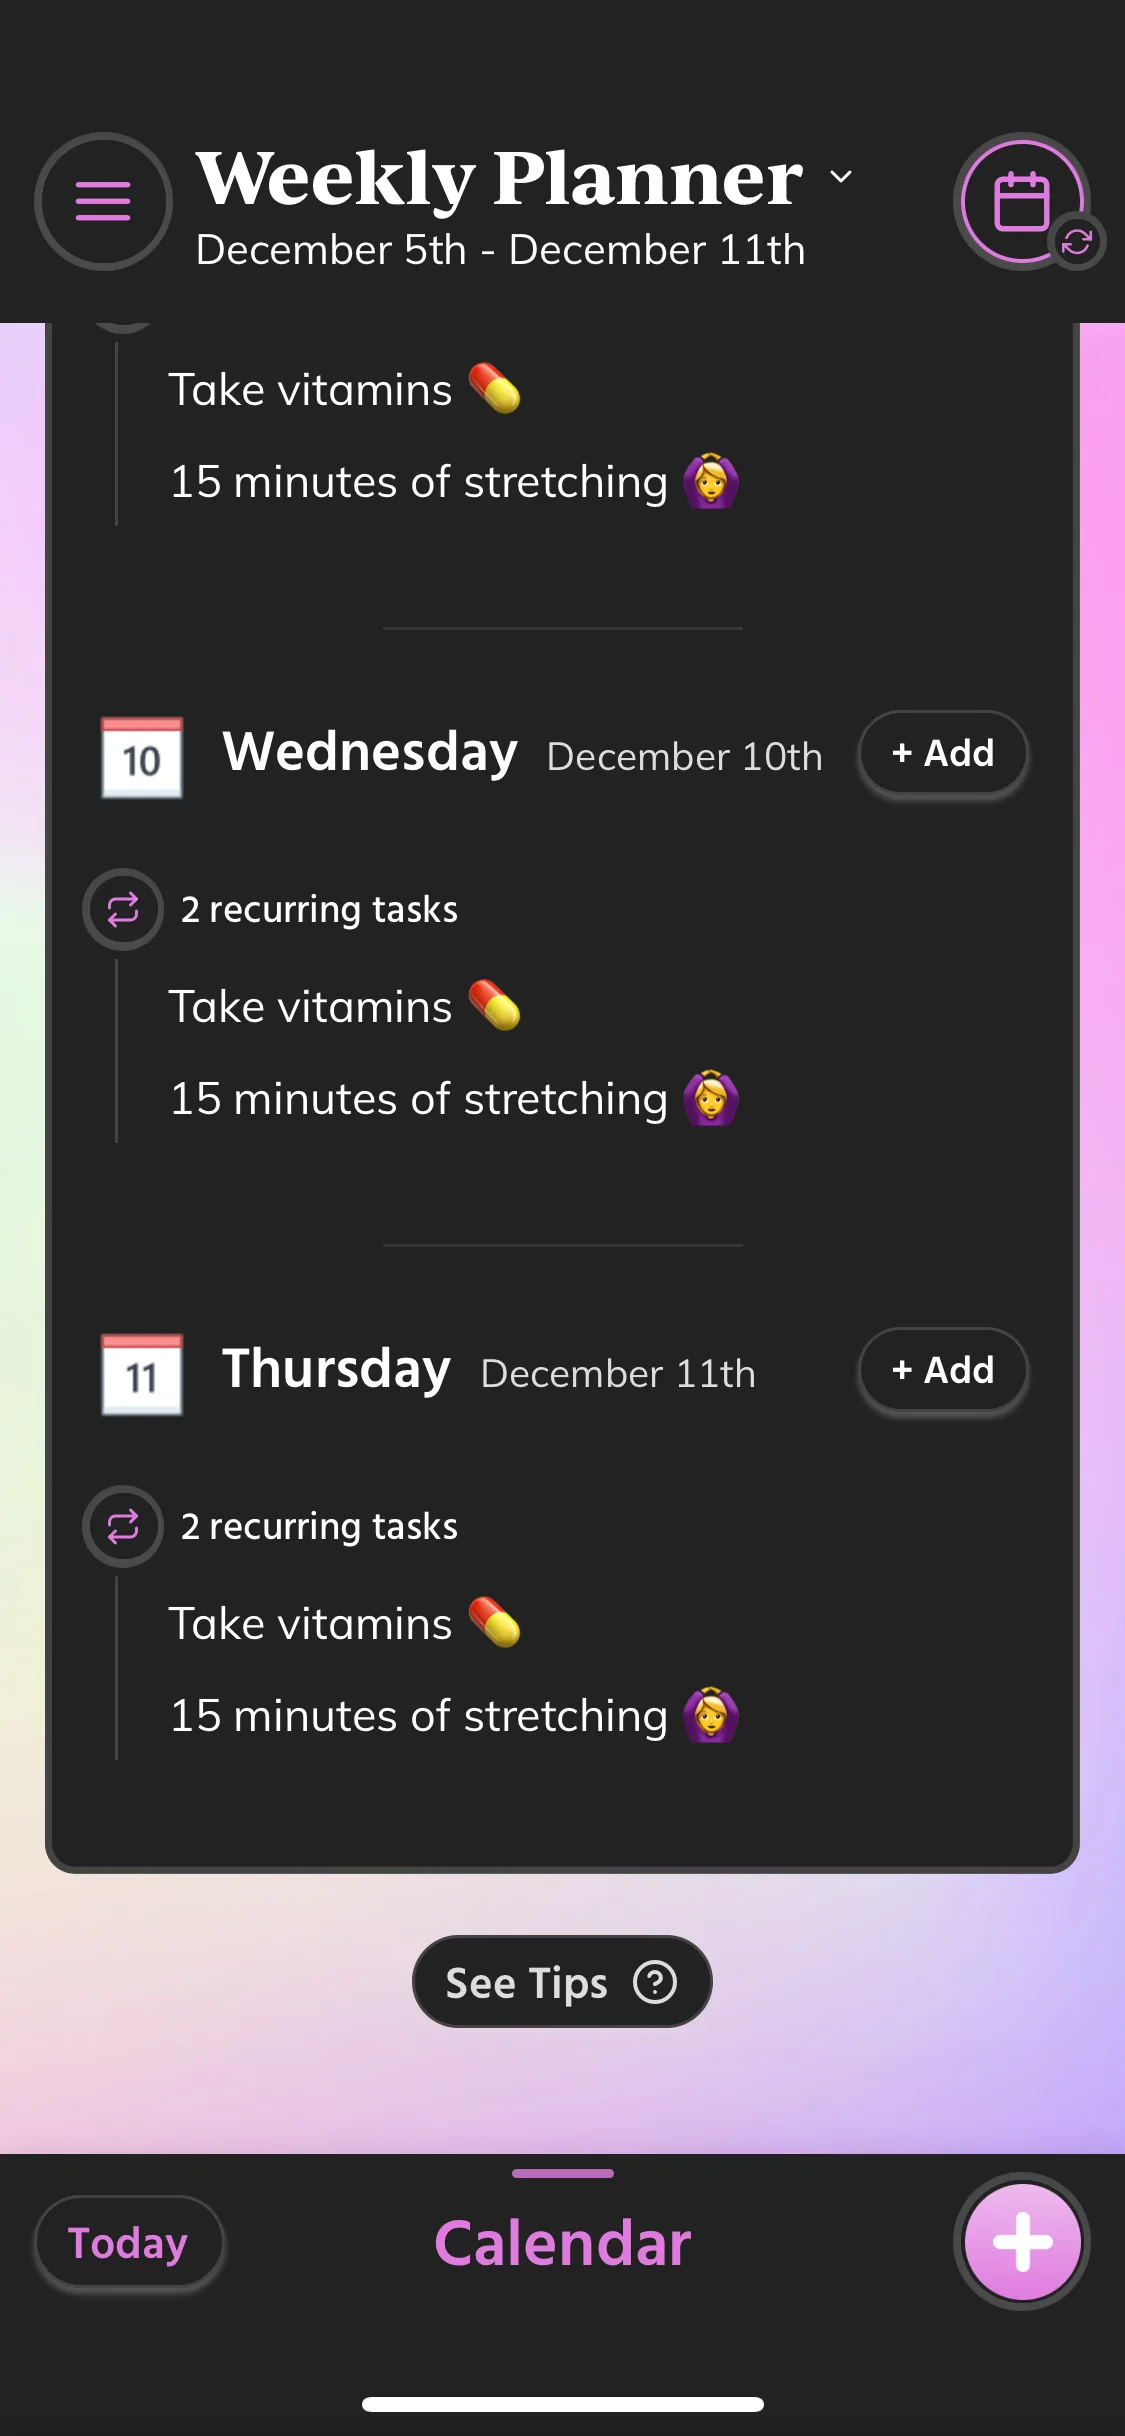This screenshot has height=2436, width=1125.
Task: Tap the December 5th - 11th date range
Action: 500,250
